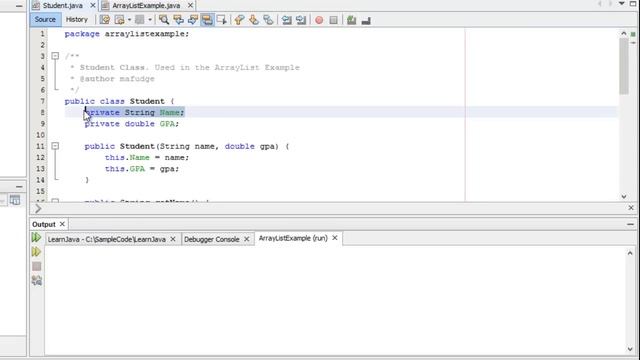Click the disabled Forward navigation icon
The width and height of the screenshot is (640, 360).
coord(140,20)
